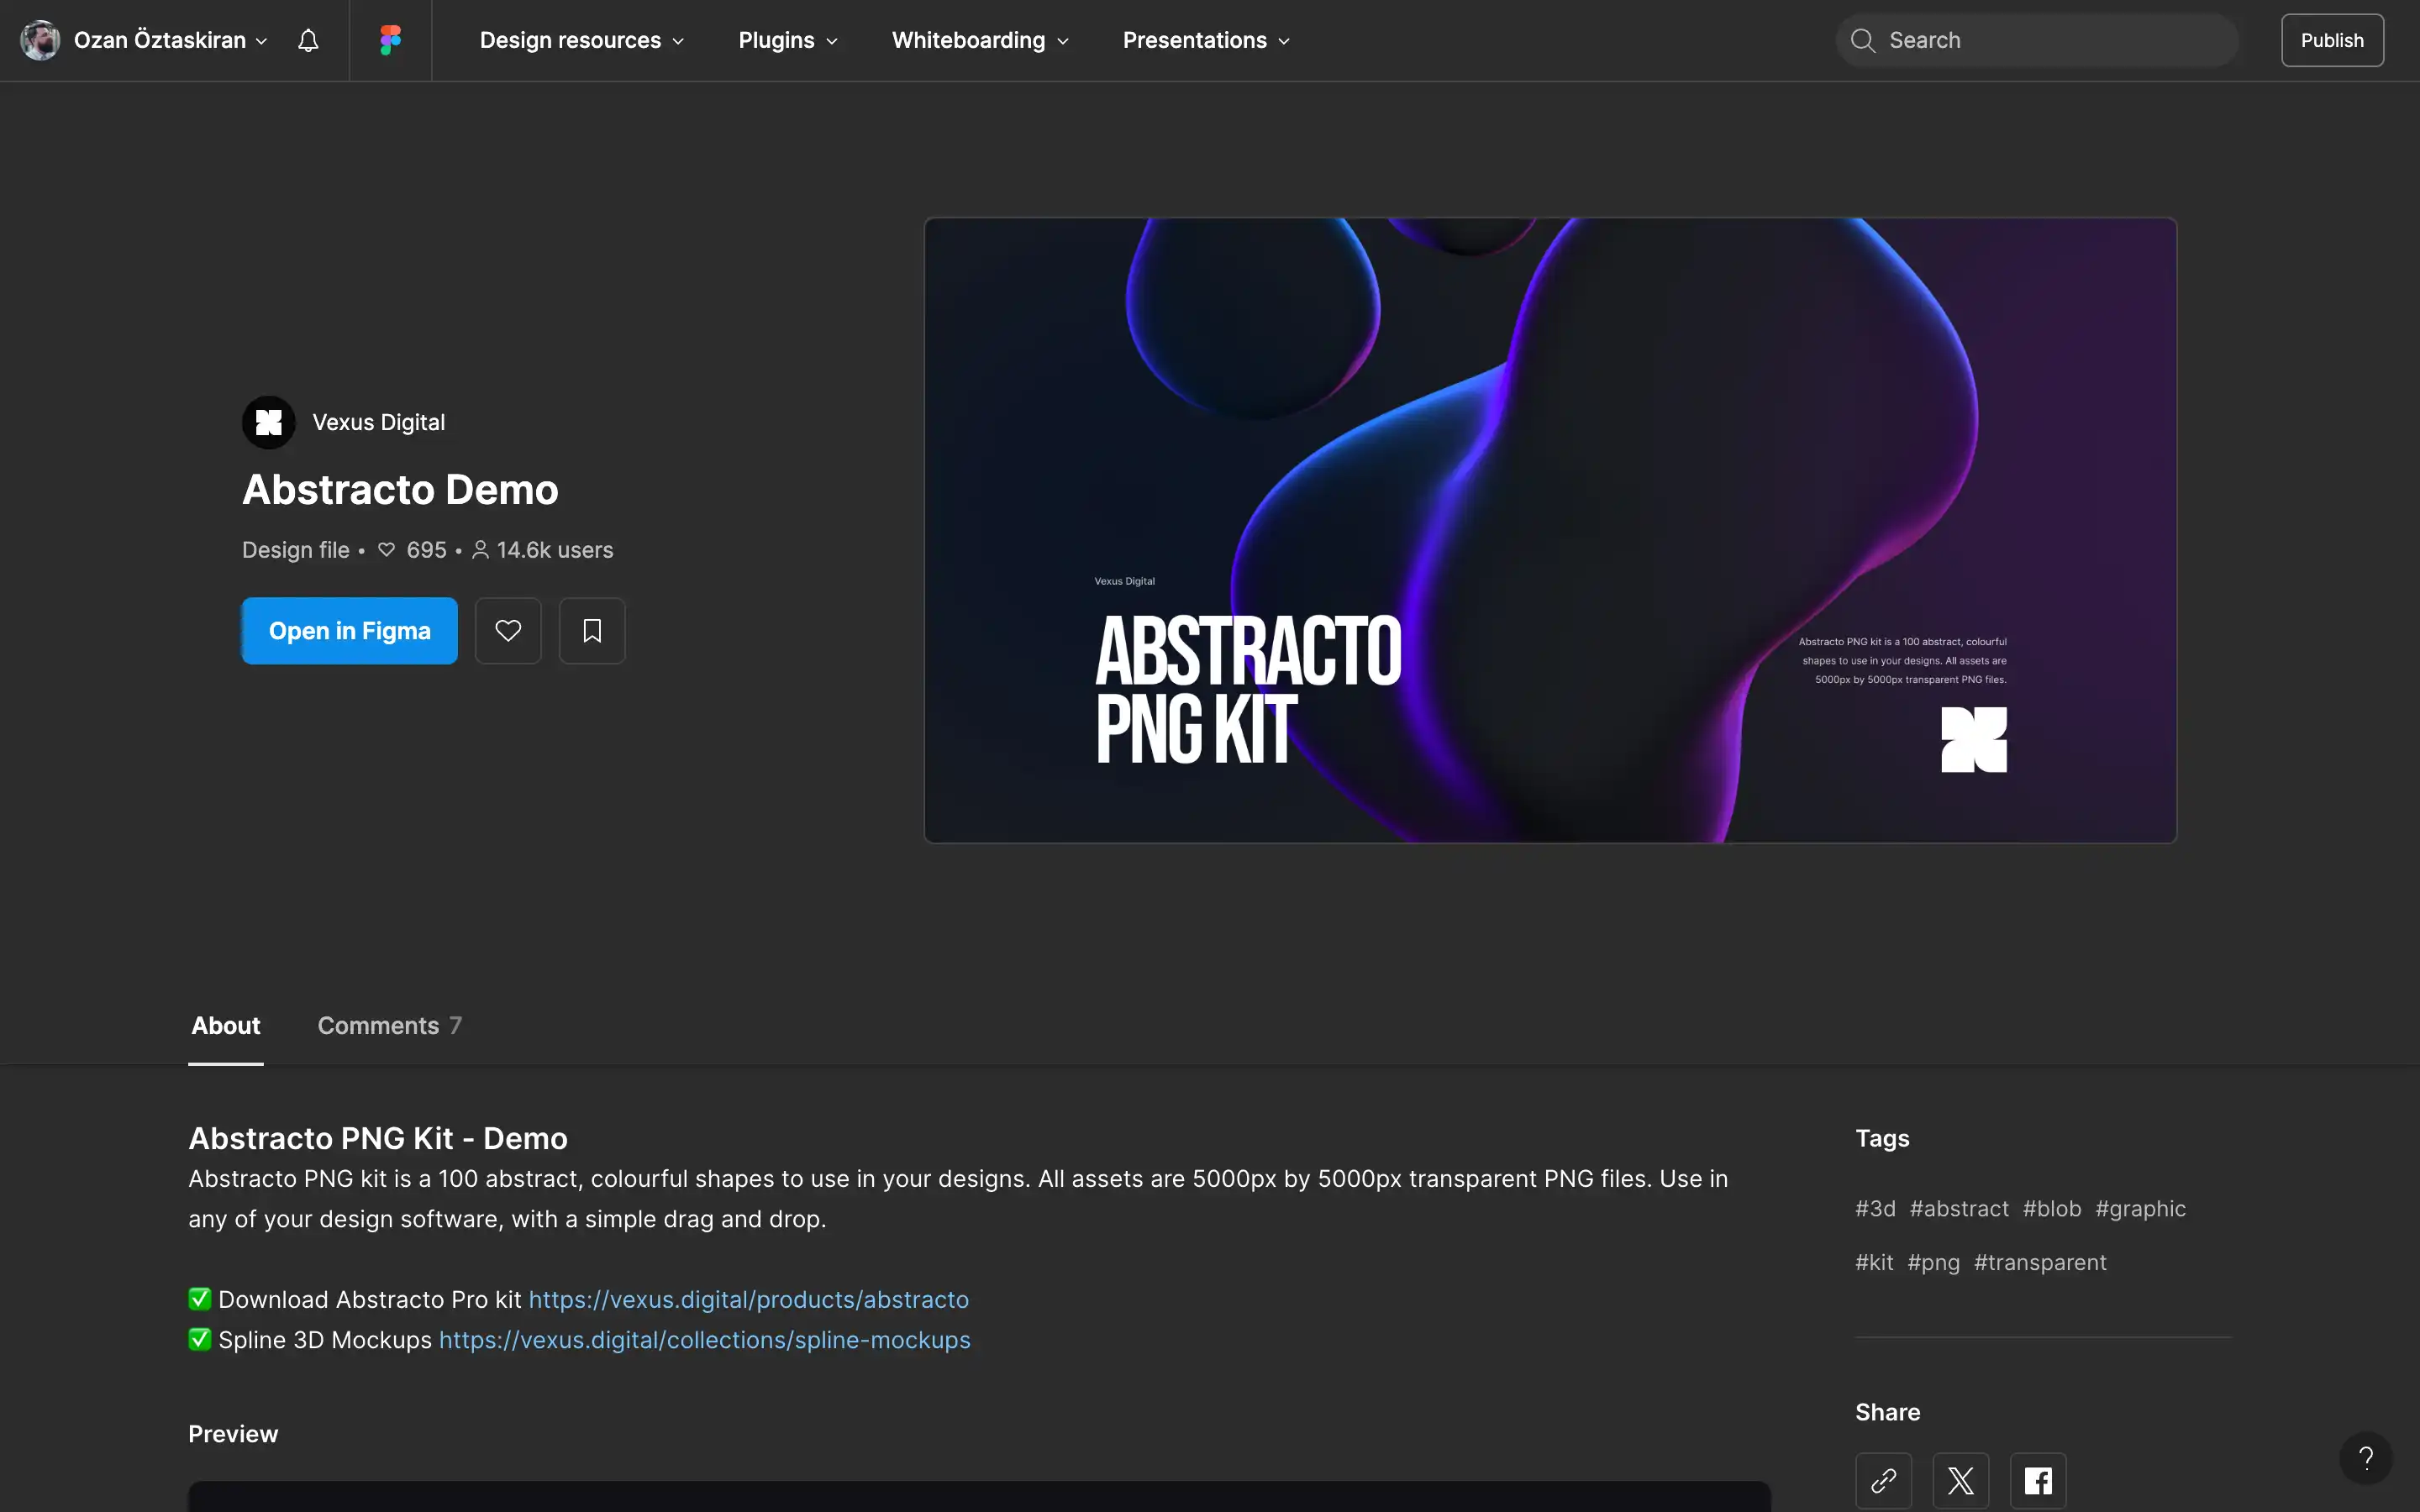2420x1512 pixels.
Task: Open the notifications bell
Action: tap(308, 40)
